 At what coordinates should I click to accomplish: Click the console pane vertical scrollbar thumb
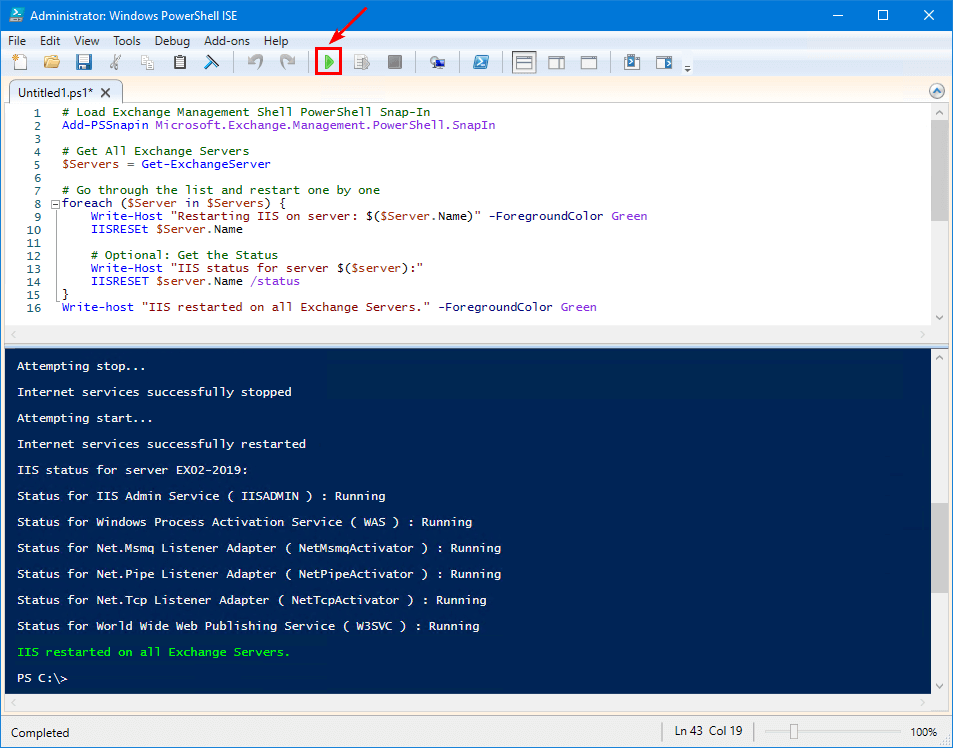(x=939, y=547)
